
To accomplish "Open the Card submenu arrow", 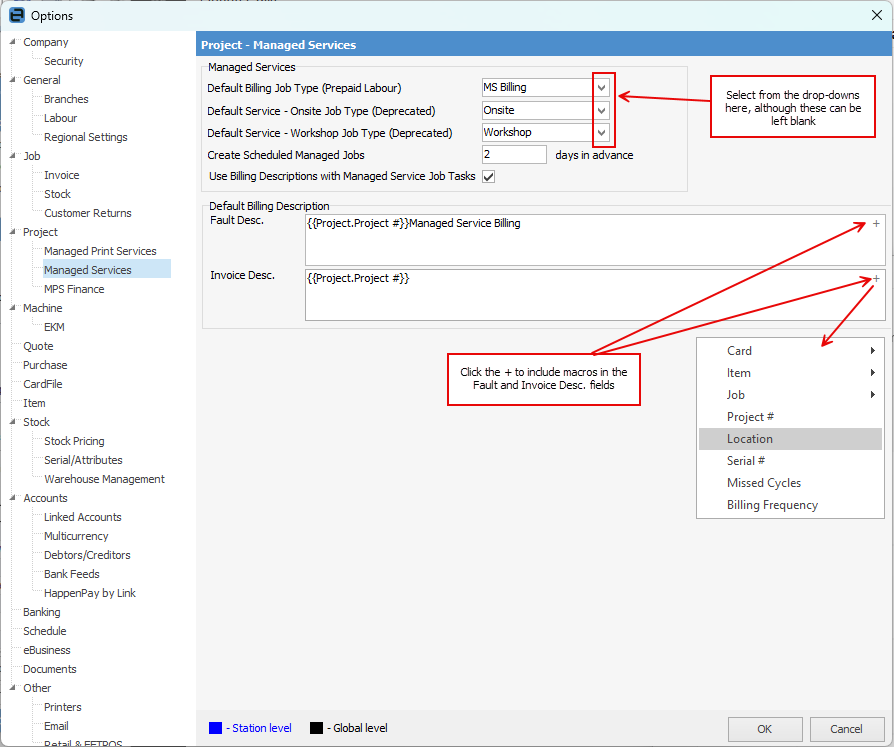I will coord(872,351).
